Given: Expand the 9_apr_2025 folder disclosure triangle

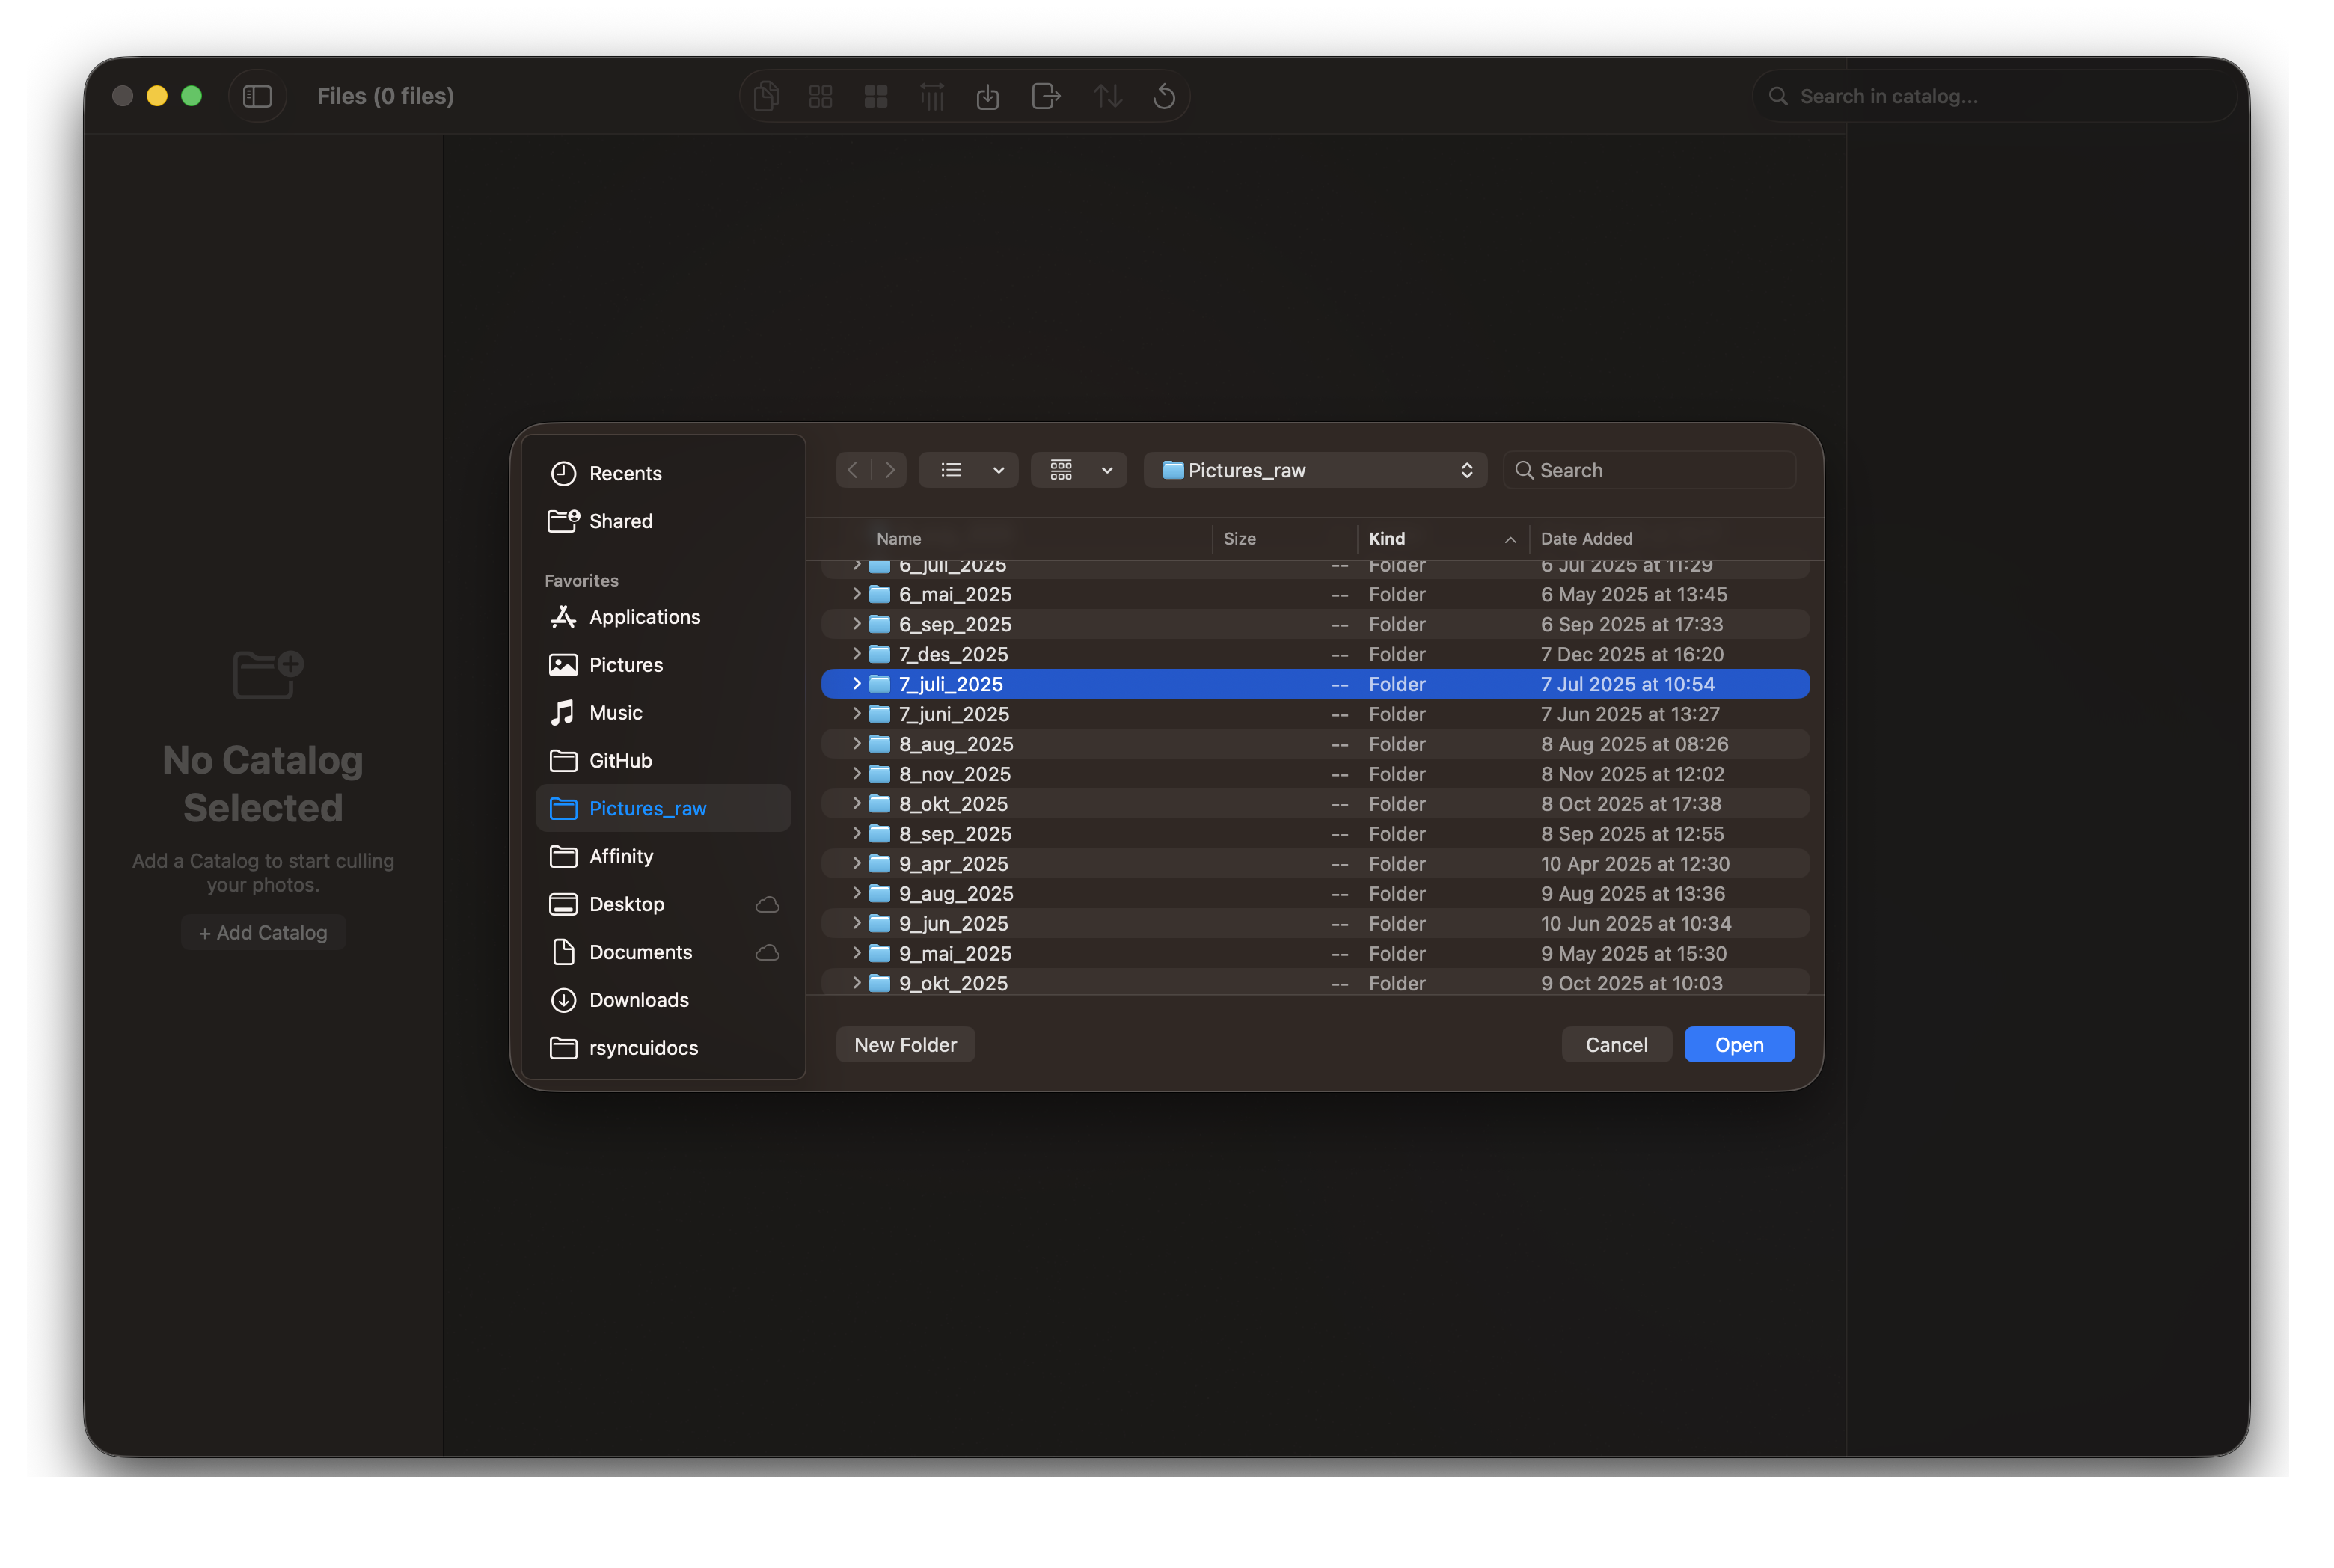Looking at the screenshot, I should tap(857, 863).
